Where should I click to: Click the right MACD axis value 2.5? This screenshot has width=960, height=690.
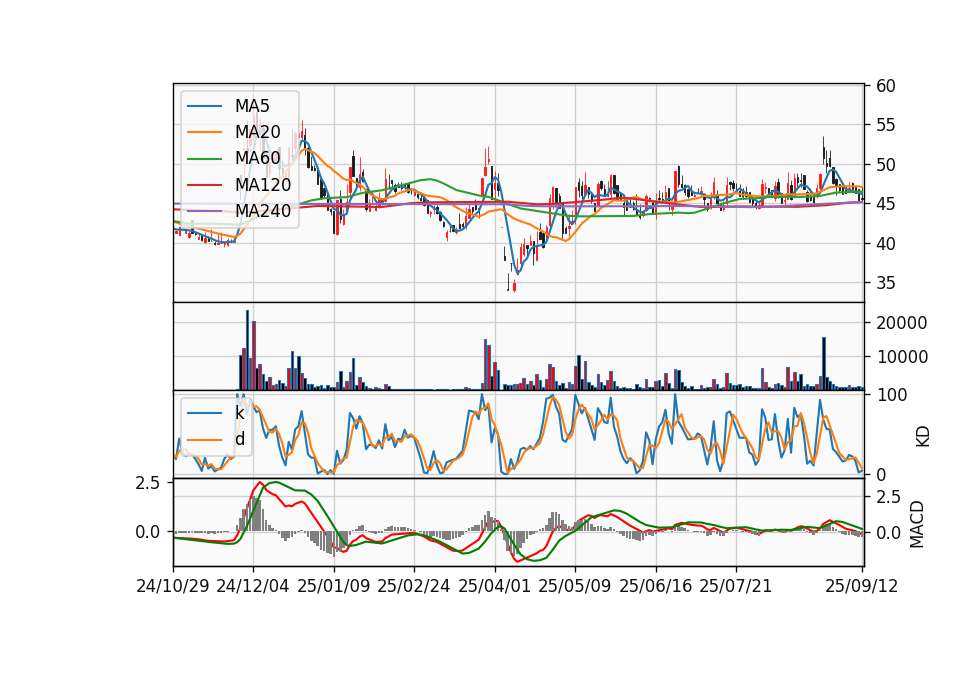(889, 497)
